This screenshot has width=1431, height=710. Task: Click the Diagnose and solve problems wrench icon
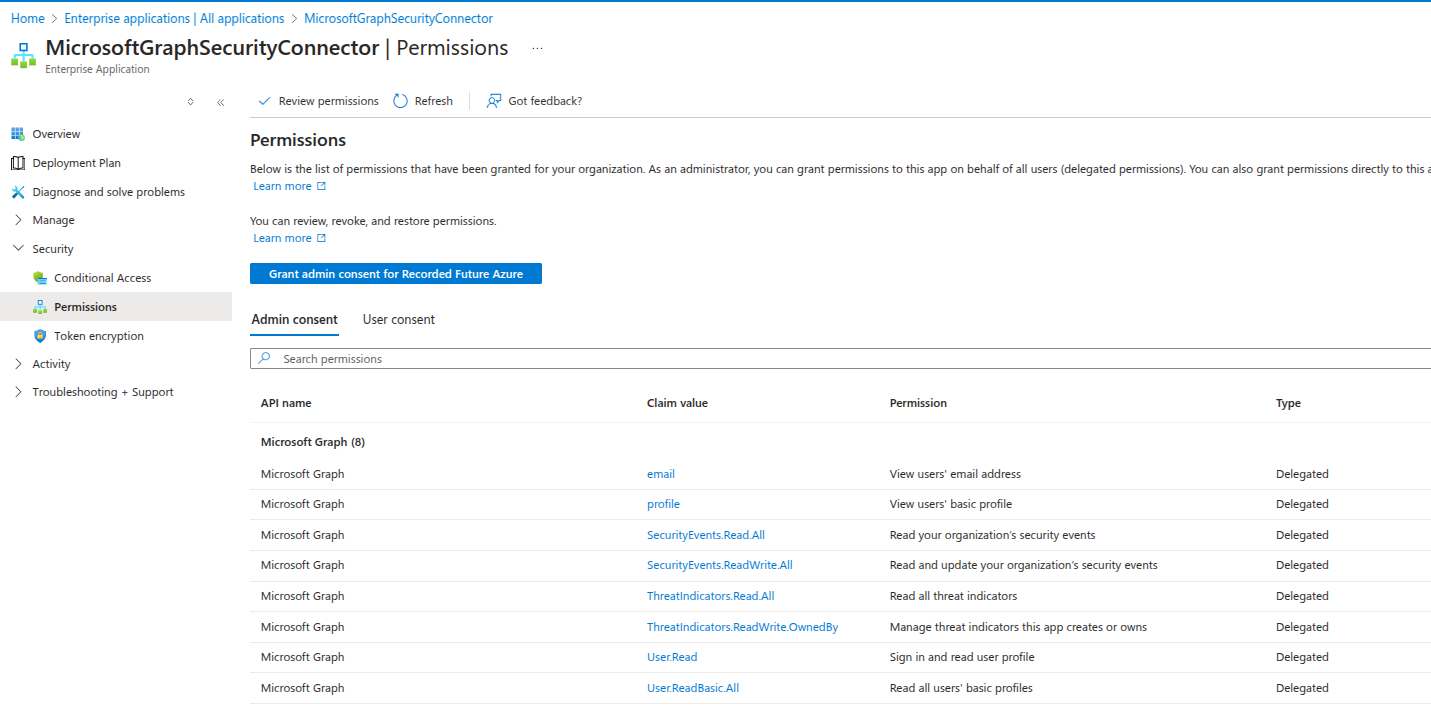click(20, 191)
